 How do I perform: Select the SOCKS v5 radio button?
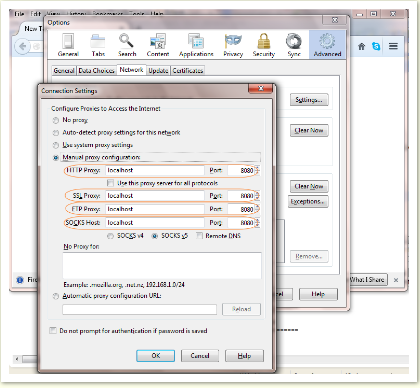[x=155, y=236]
